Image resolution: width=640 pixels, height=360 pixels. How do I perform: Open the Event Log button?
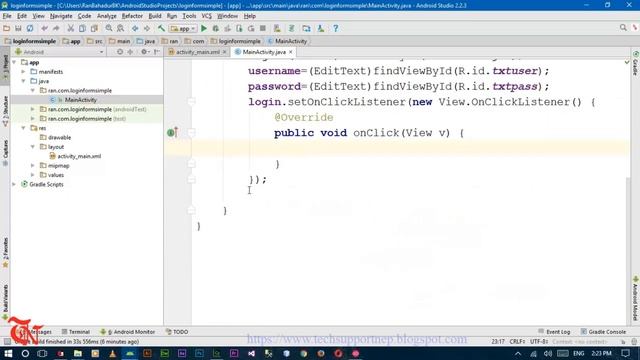click(554, 332)
